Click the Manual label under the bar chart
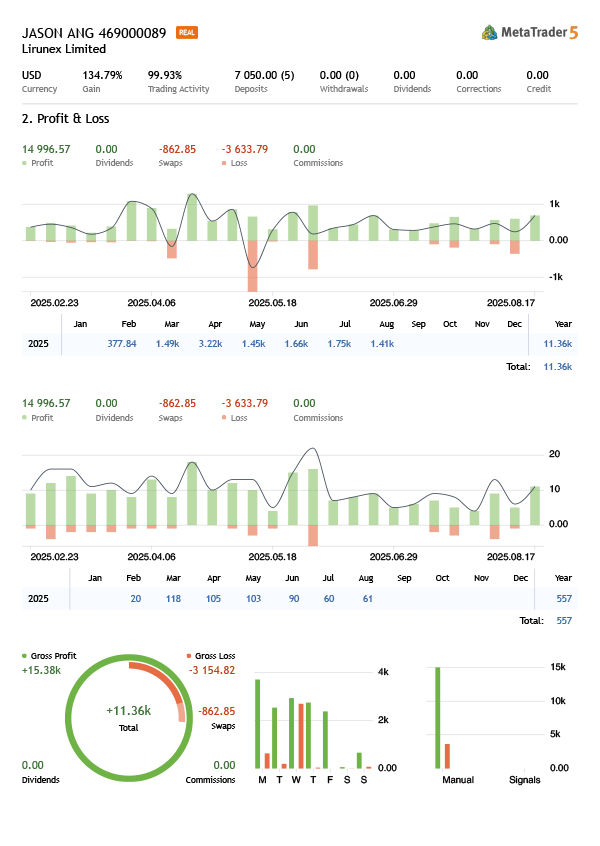600x846 pixels. tap(457, 780)
